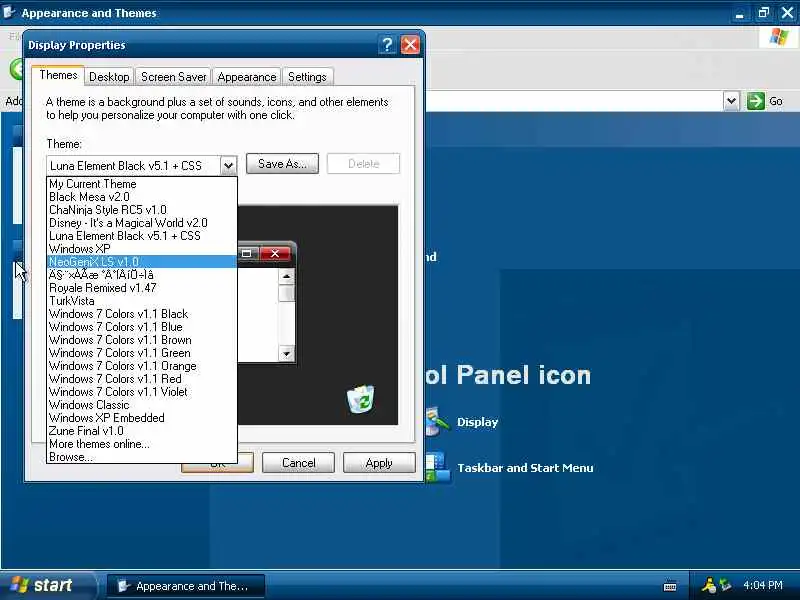Select Luna Element Black v5.1 + CSS in list

pos(142,236)
